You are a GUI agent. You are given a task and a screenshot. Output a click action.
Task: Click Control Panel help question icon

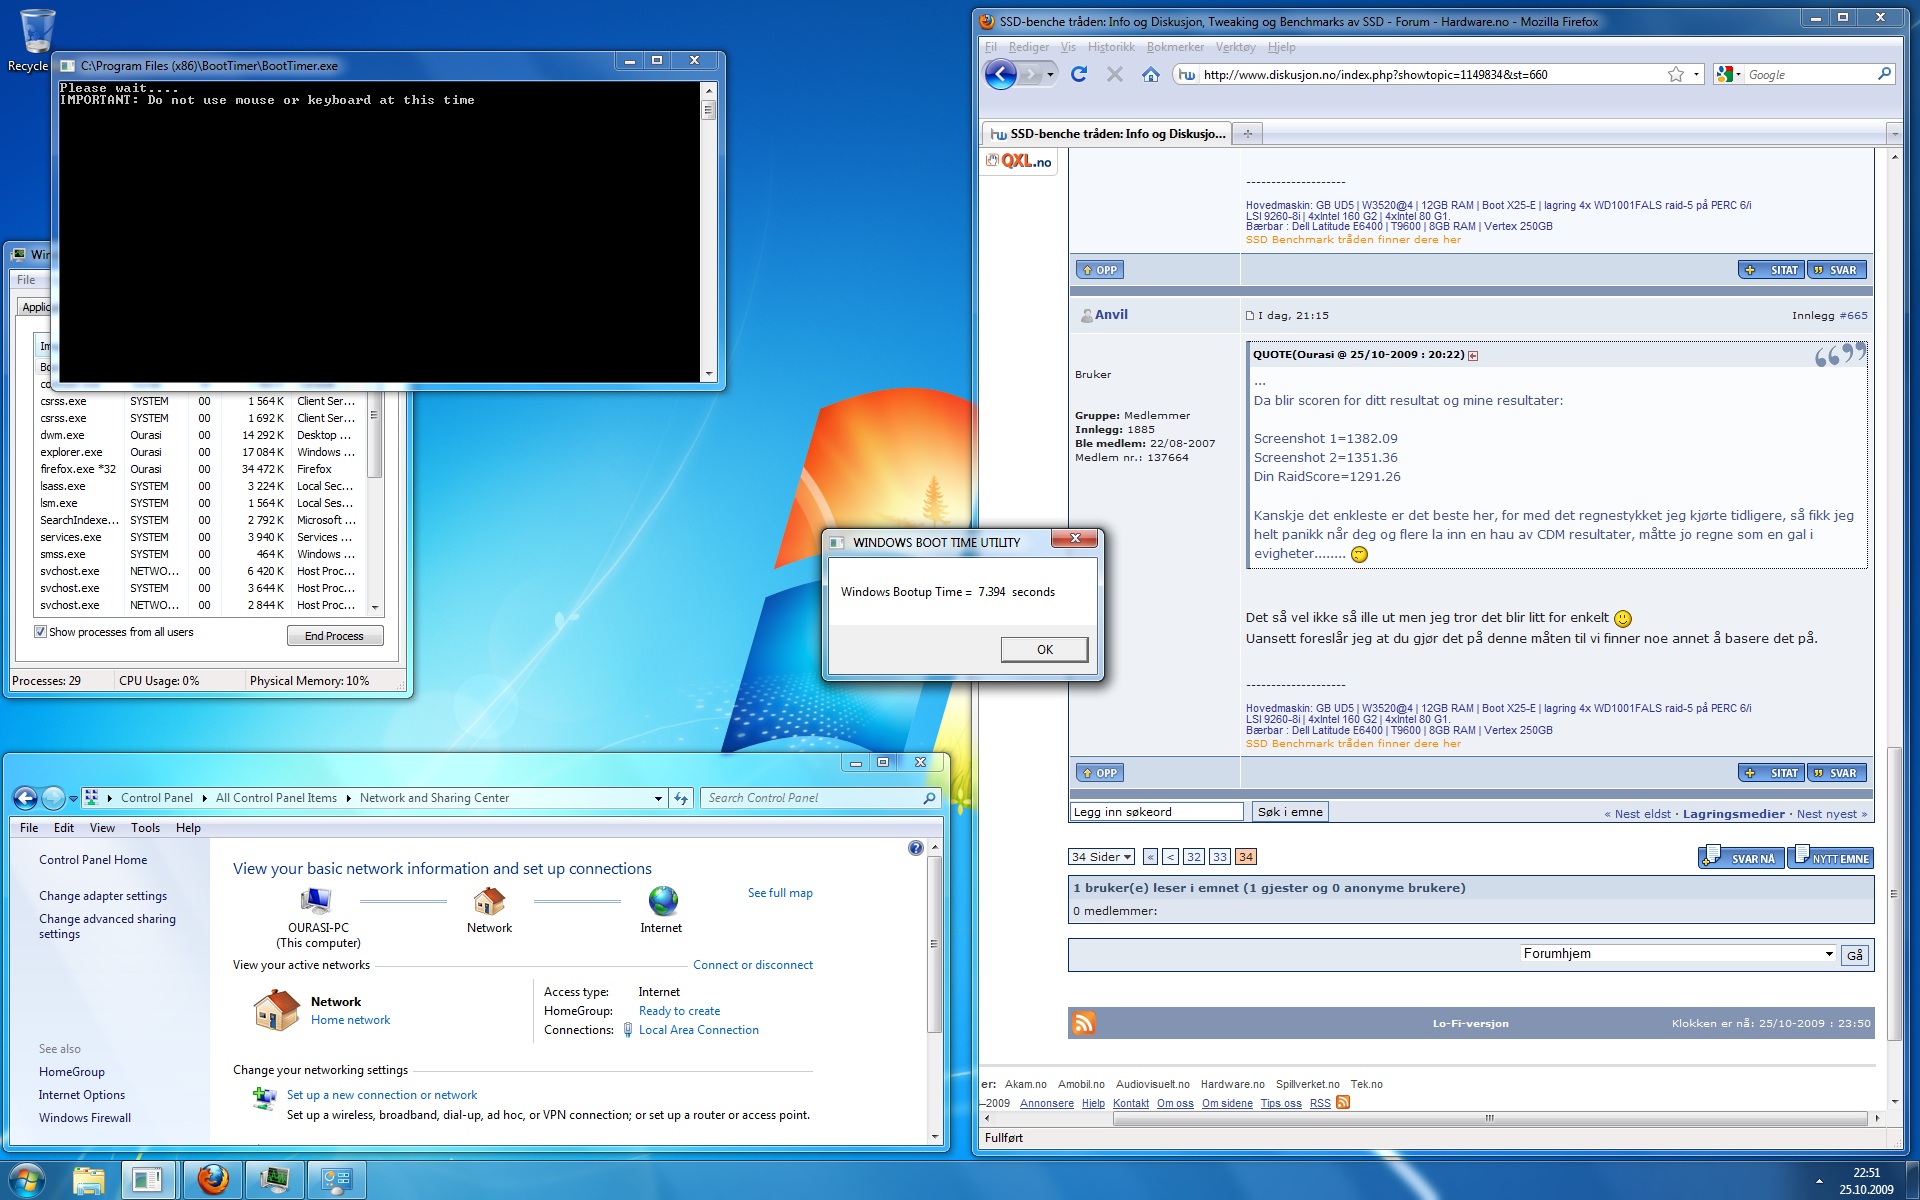pyautogui.click(x=915, y=848)
